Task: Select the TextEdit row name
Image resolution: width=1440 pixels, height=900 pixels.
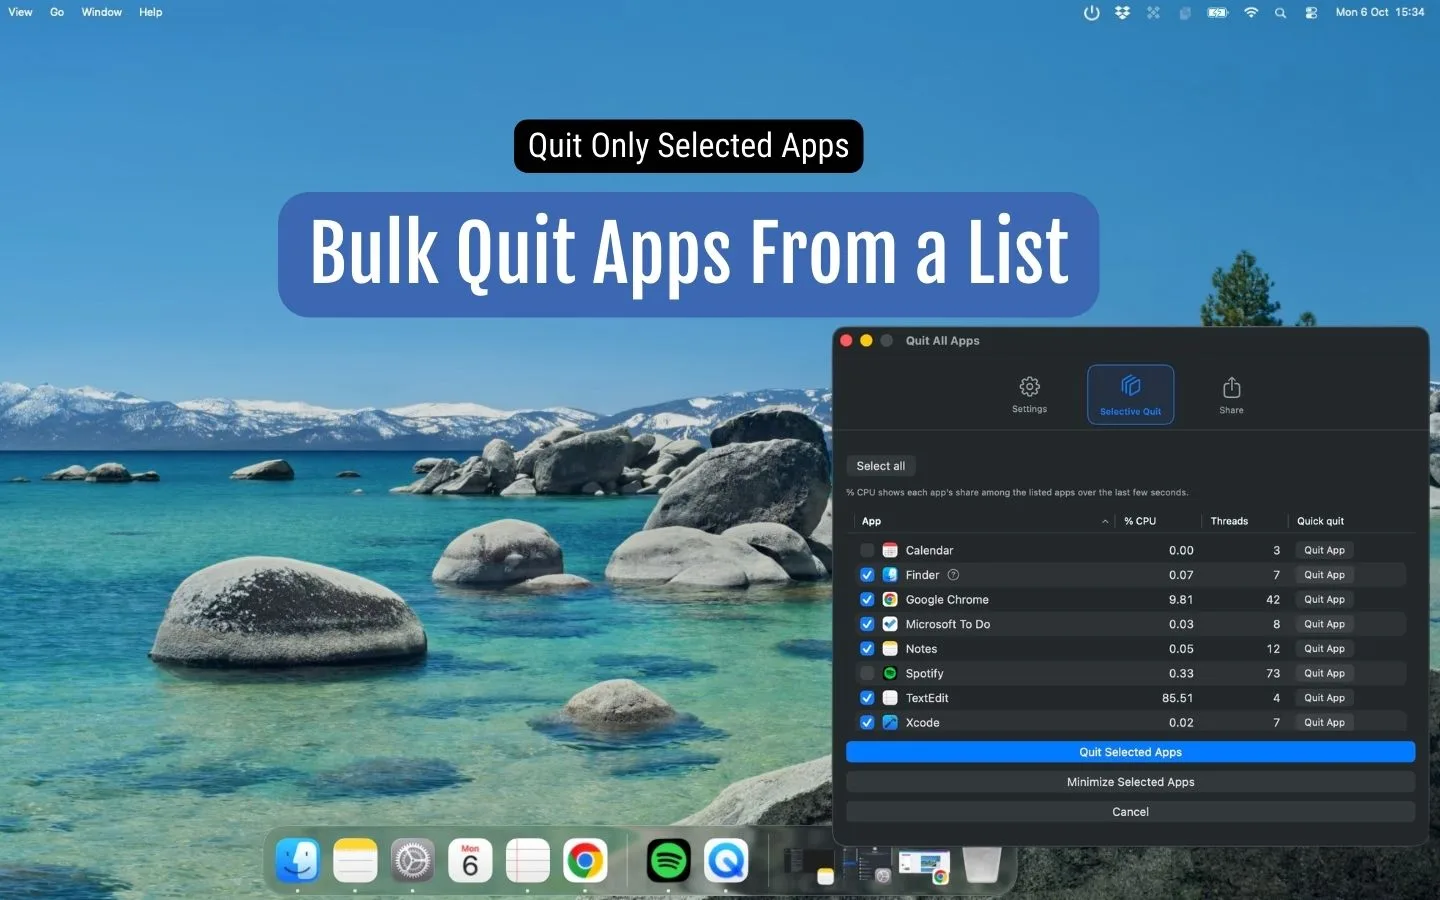Action: pos(927,698)
